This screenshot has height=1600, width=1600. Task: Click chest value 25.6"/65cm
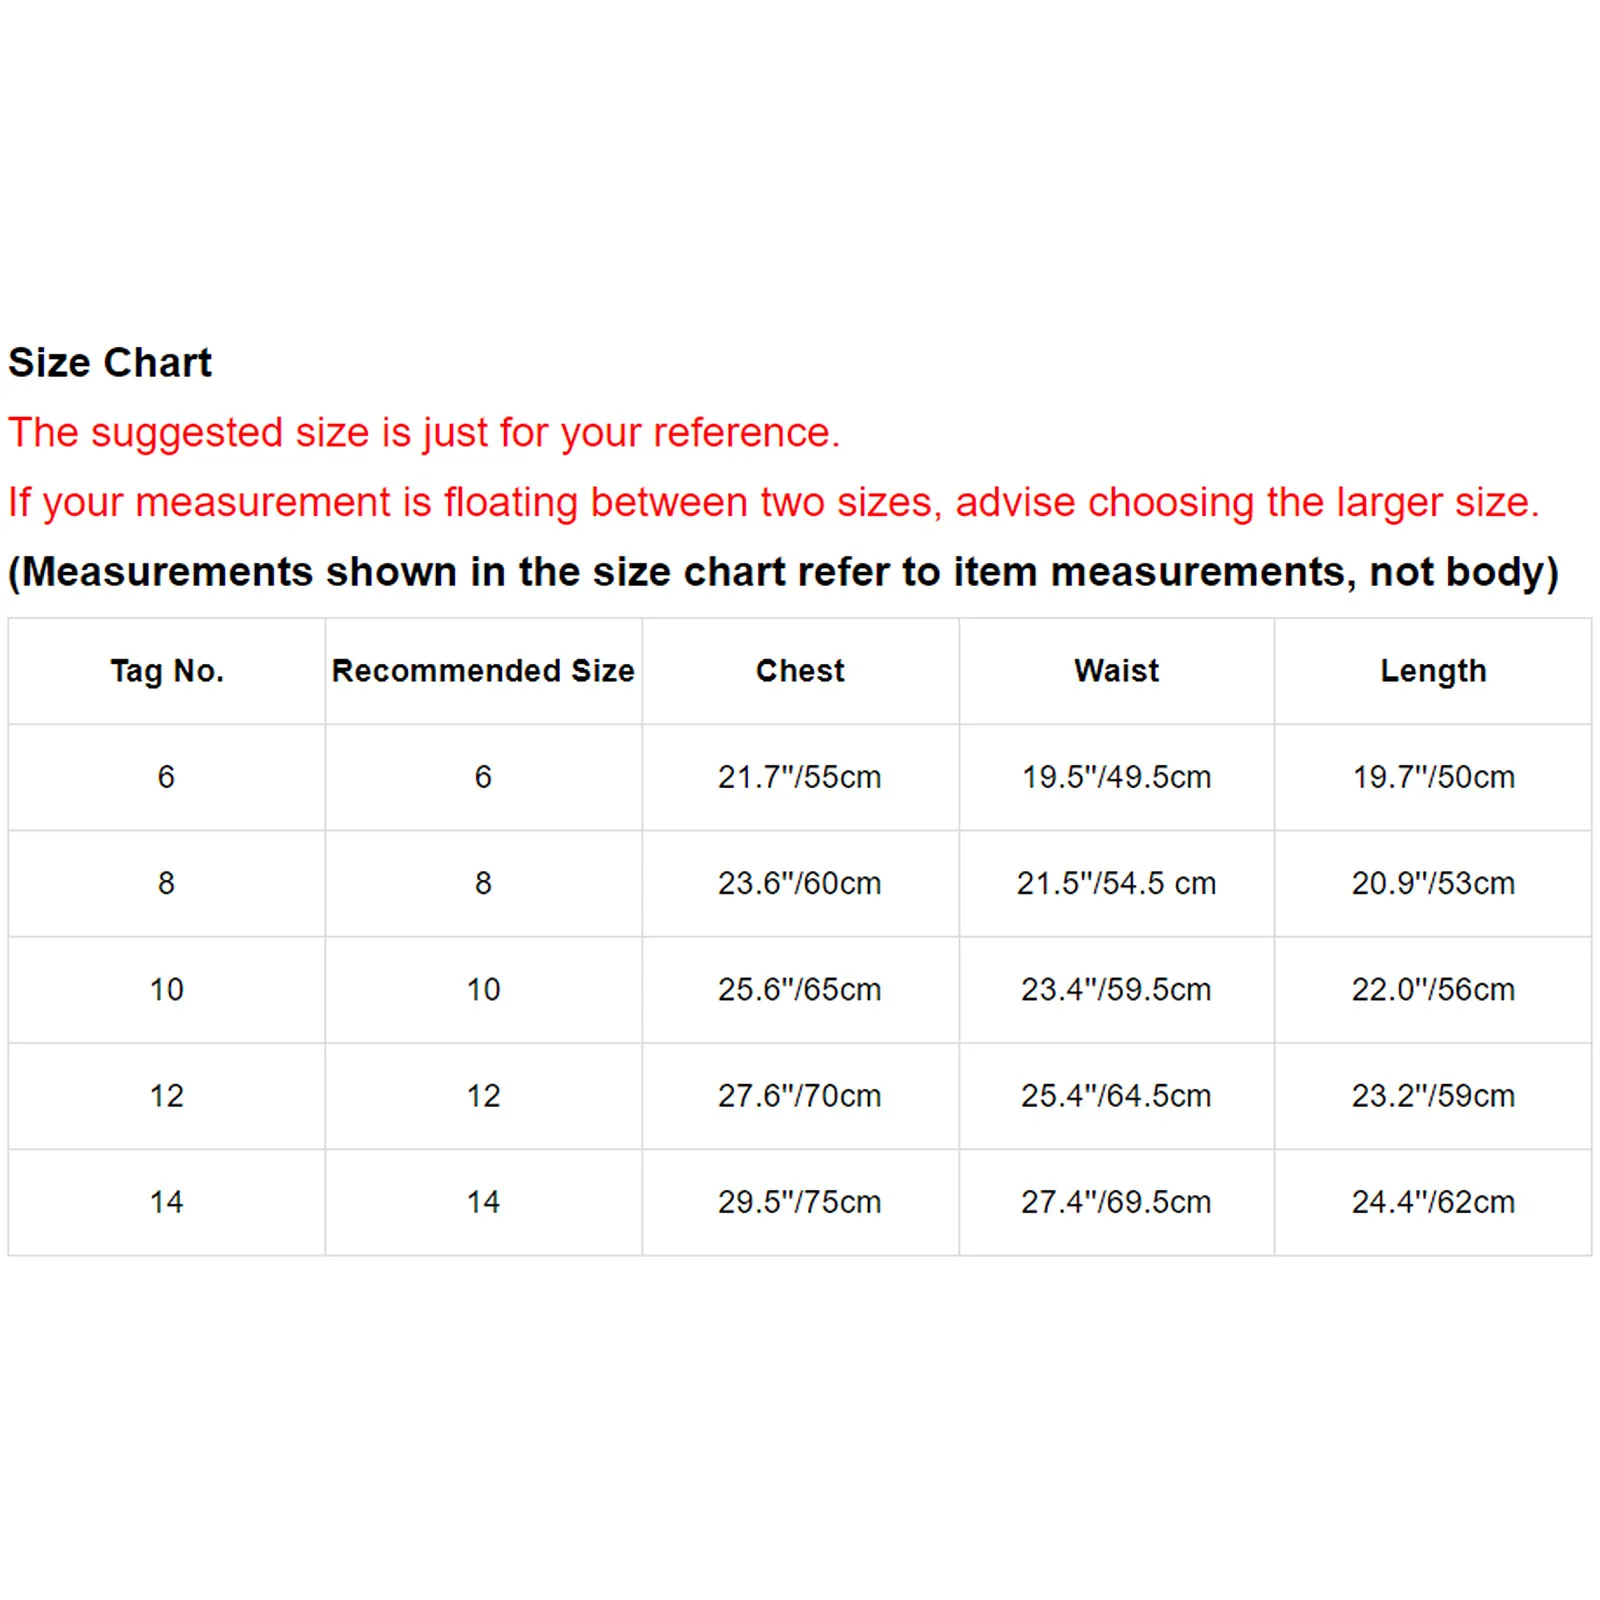click(799, 989)
